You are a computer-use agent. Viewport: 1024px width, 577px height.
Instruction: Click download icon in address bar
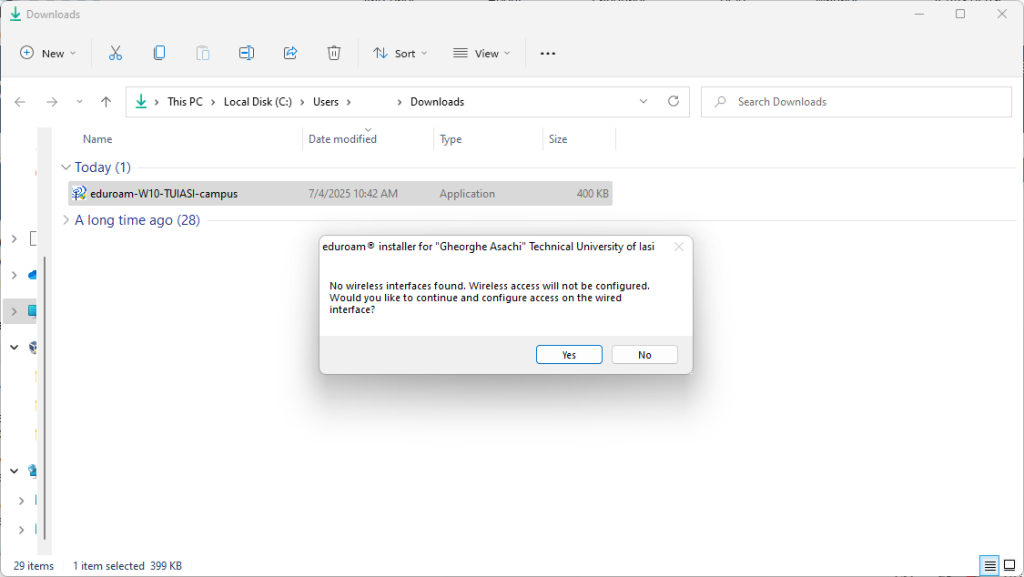click(141, 102)
